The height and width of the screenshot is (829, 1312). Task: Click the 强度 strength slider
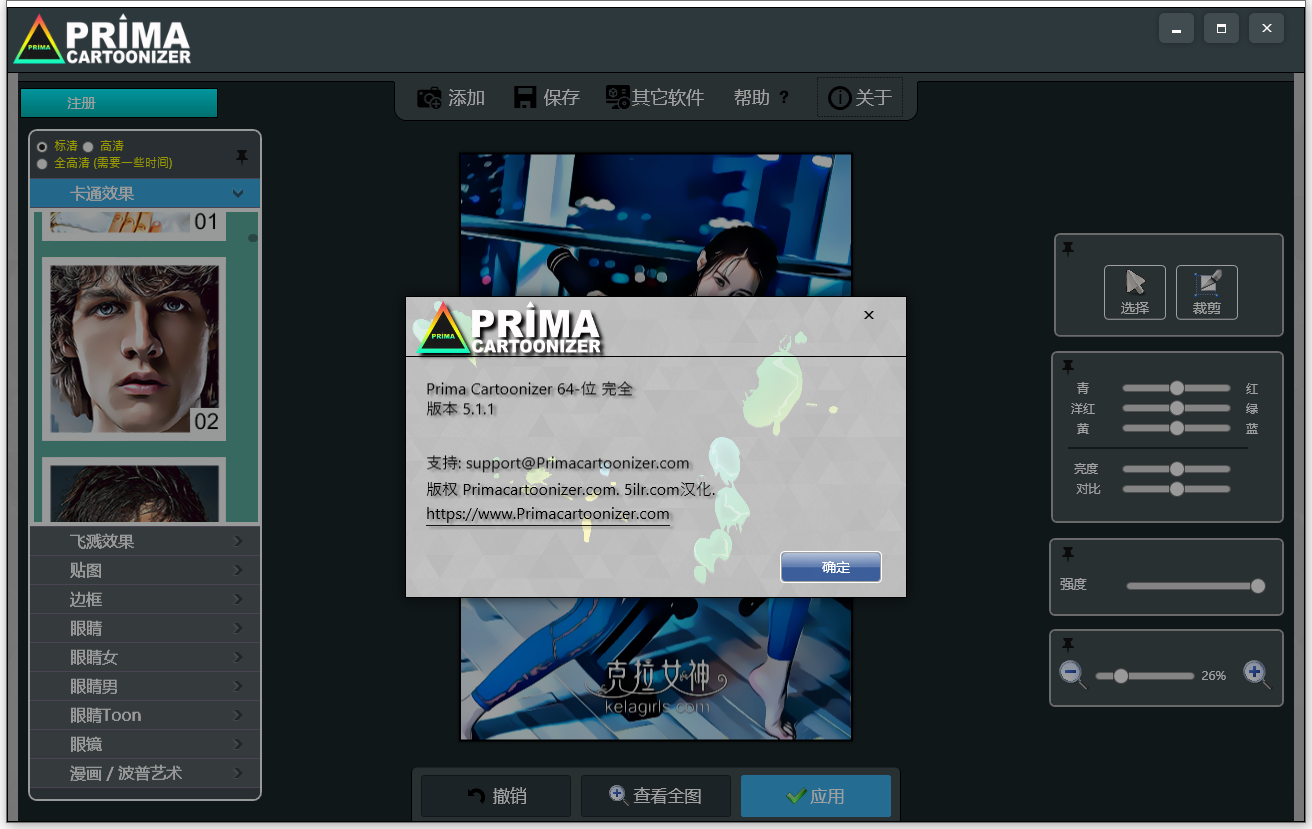(x=1196, y=586)
